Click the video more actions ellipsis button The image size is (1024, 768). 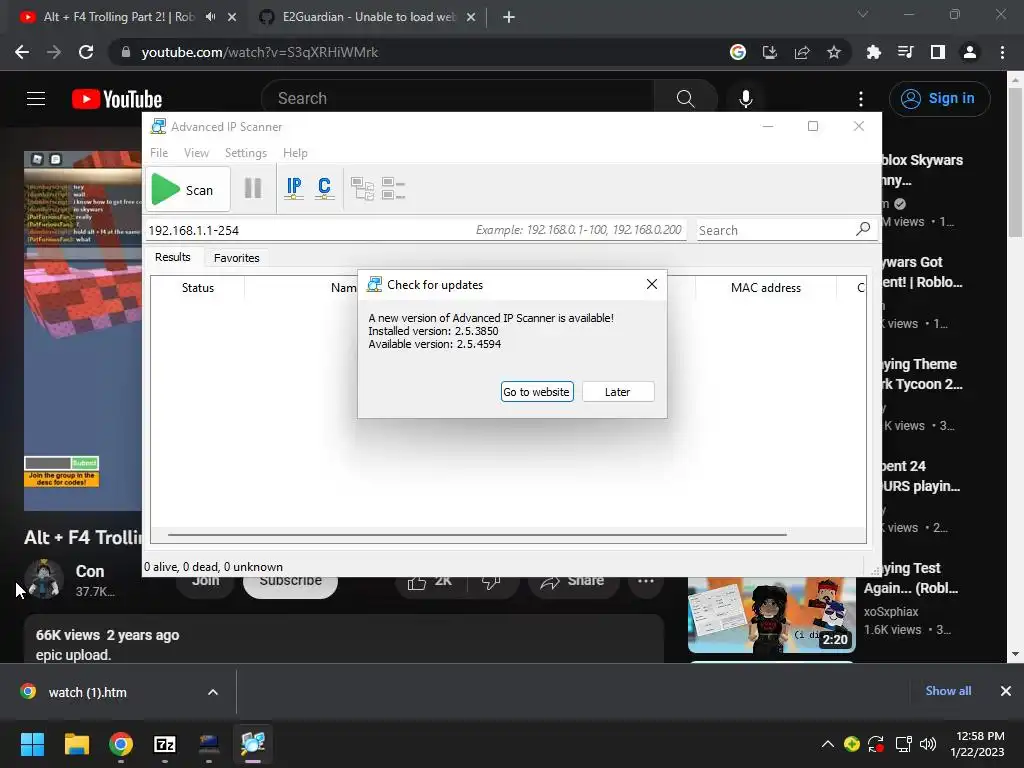click(646, 581)
